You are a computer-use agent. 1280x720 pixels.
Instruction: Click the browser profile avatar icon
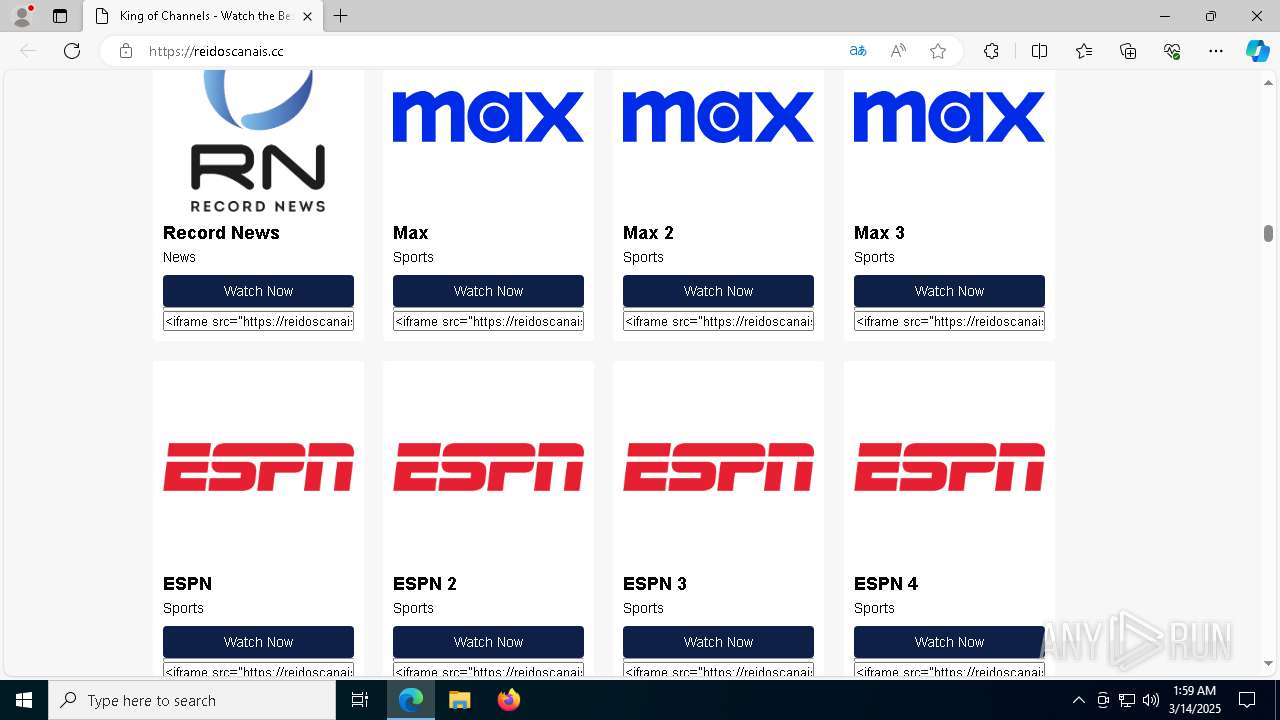[22, 16]
